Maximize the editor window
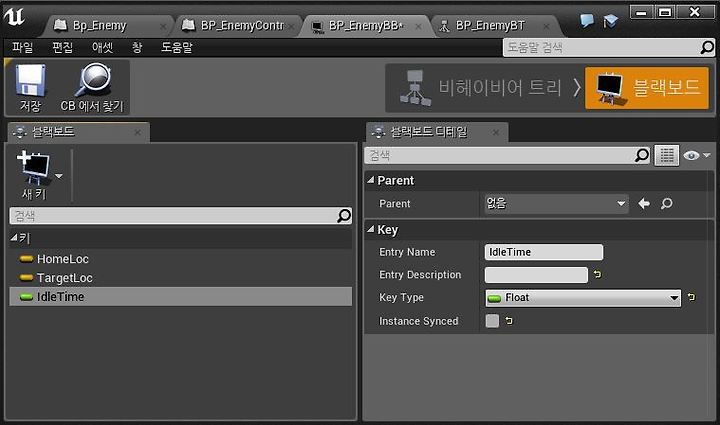Image resolution: width=720 pixels, height=425 pixels. [x=665, y=12]
